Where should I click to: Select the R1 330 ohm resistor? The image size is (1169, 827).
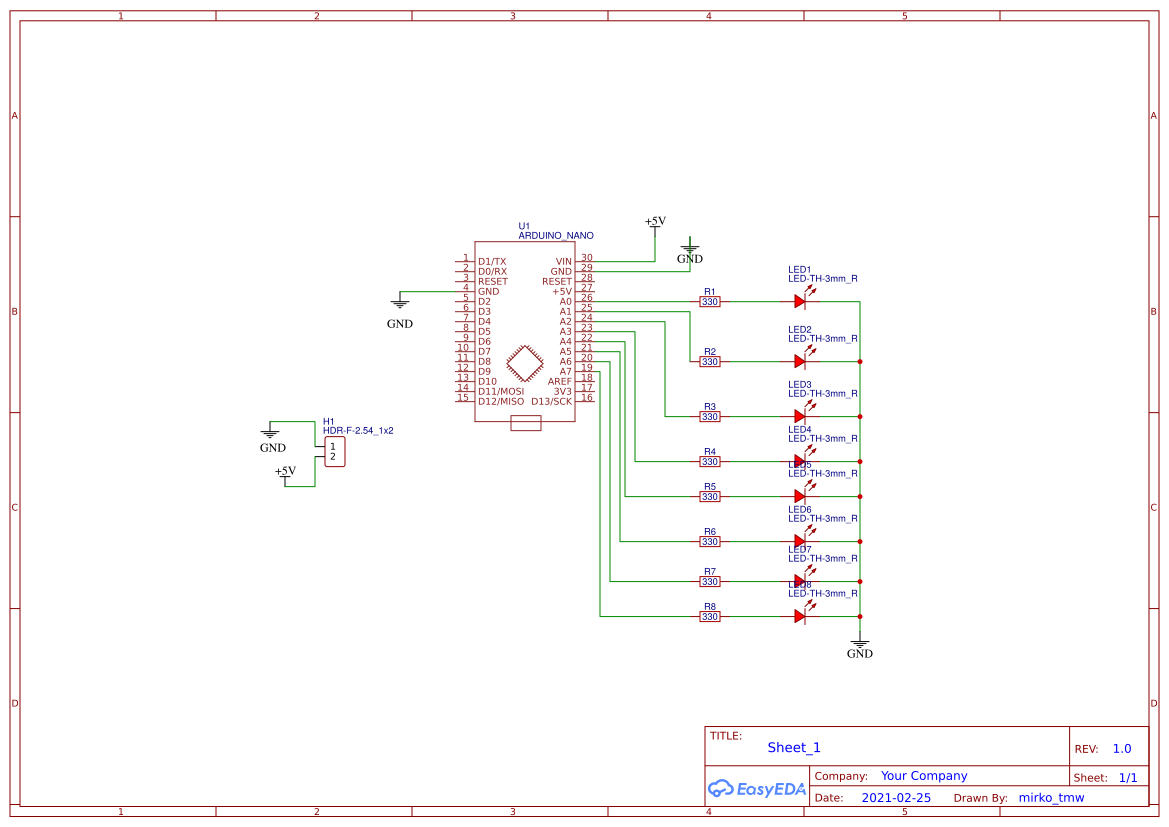point(710,301)
